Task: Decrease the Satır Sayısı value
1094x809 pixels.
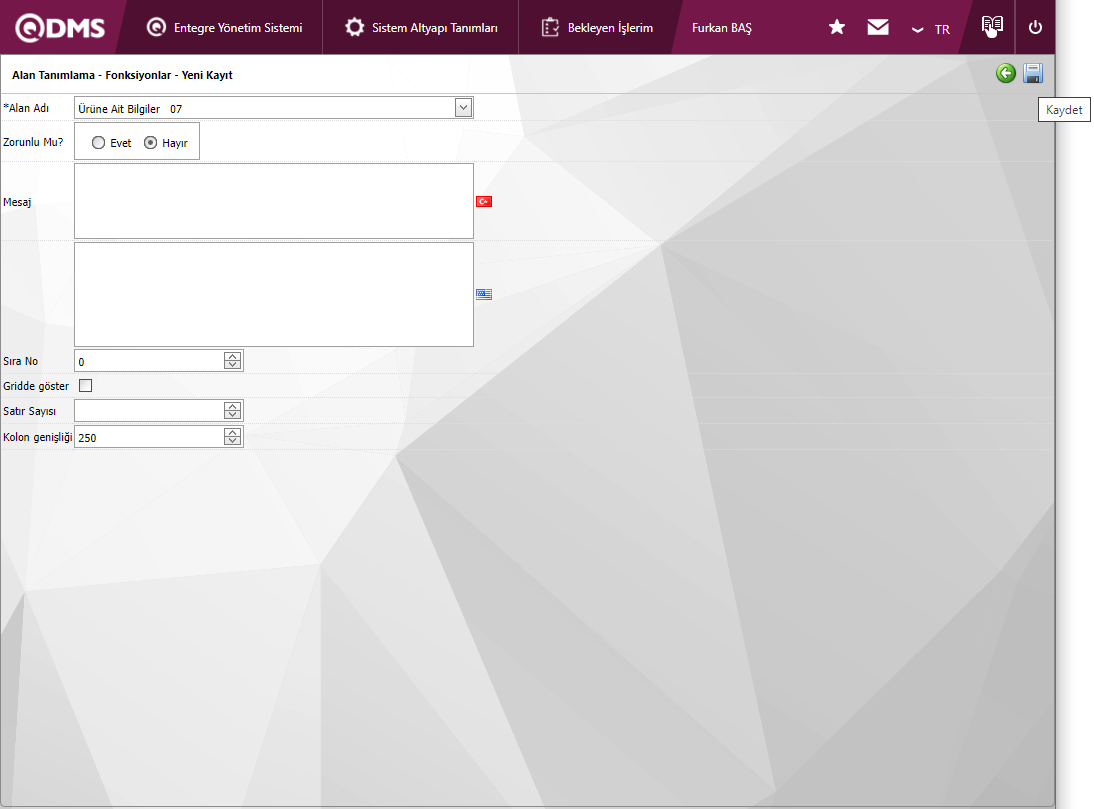Action: tap(232, 415)
